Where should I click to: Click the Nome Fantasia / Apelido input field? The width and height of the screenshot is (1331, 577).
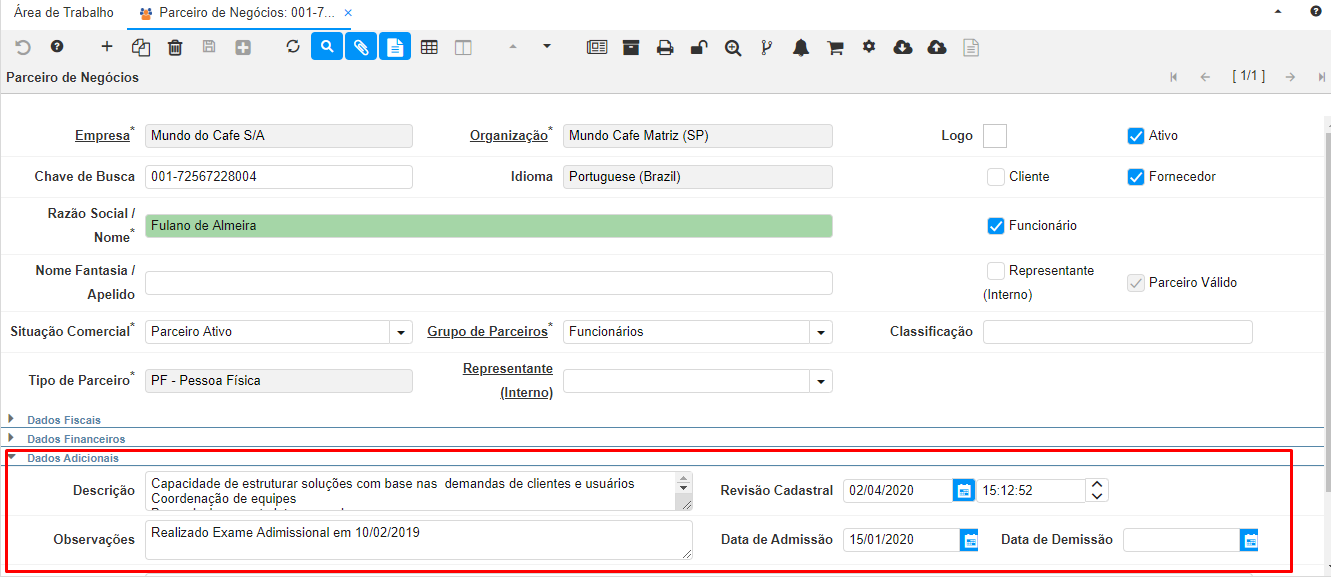click(x=488, y=283)
